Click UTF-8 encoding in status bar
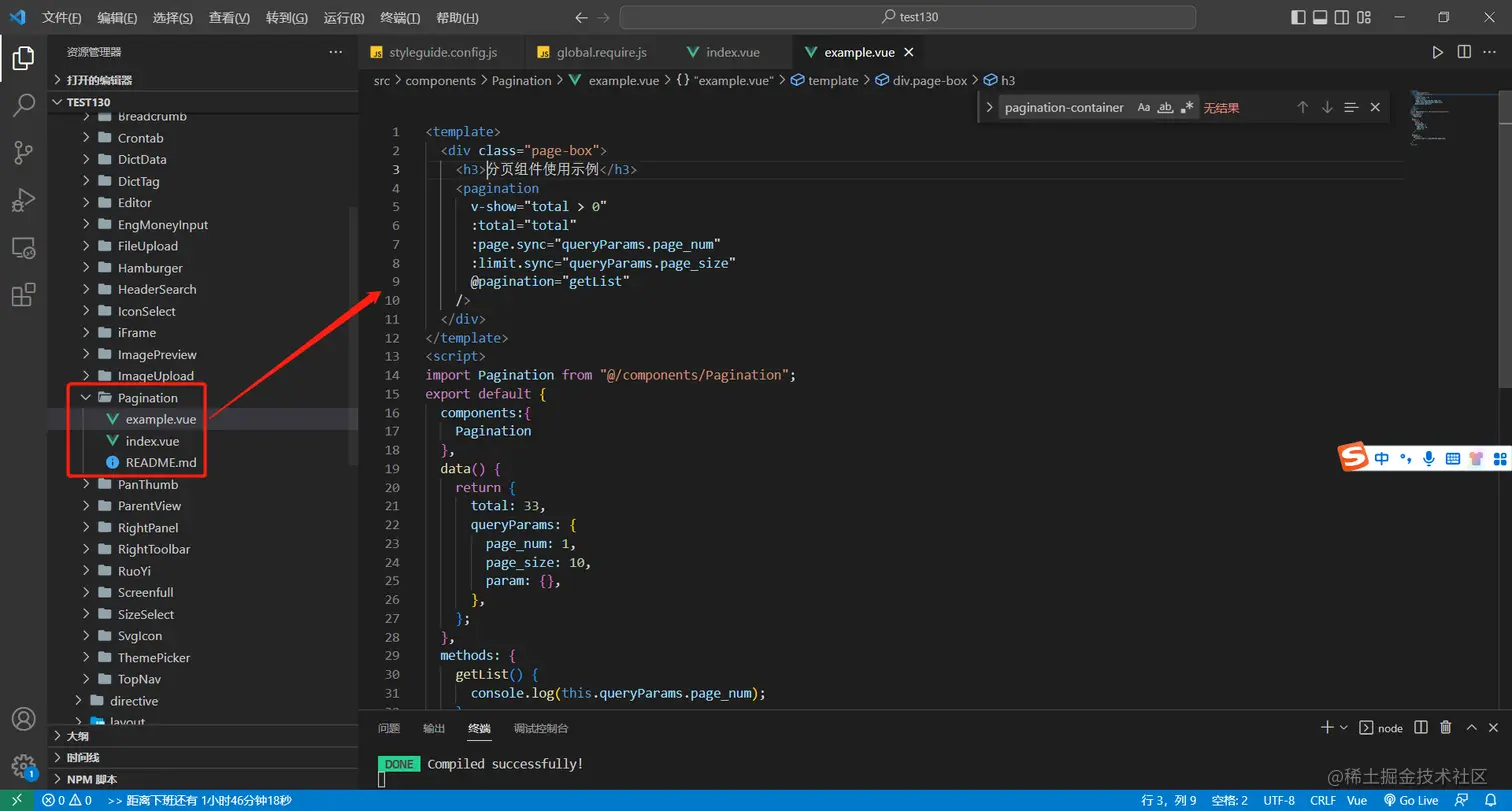This screenshot has height=811, width=1512. [x=1279, y=800]
